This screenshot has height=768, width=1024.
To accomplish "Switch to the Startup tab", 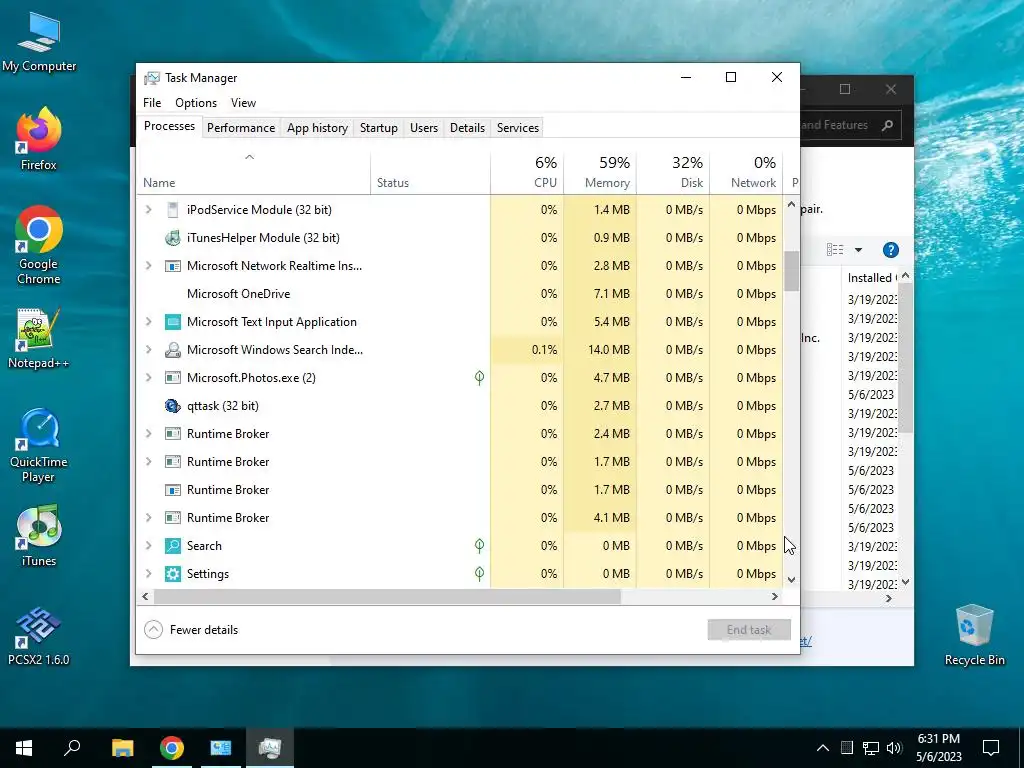I will click(379, 128).
